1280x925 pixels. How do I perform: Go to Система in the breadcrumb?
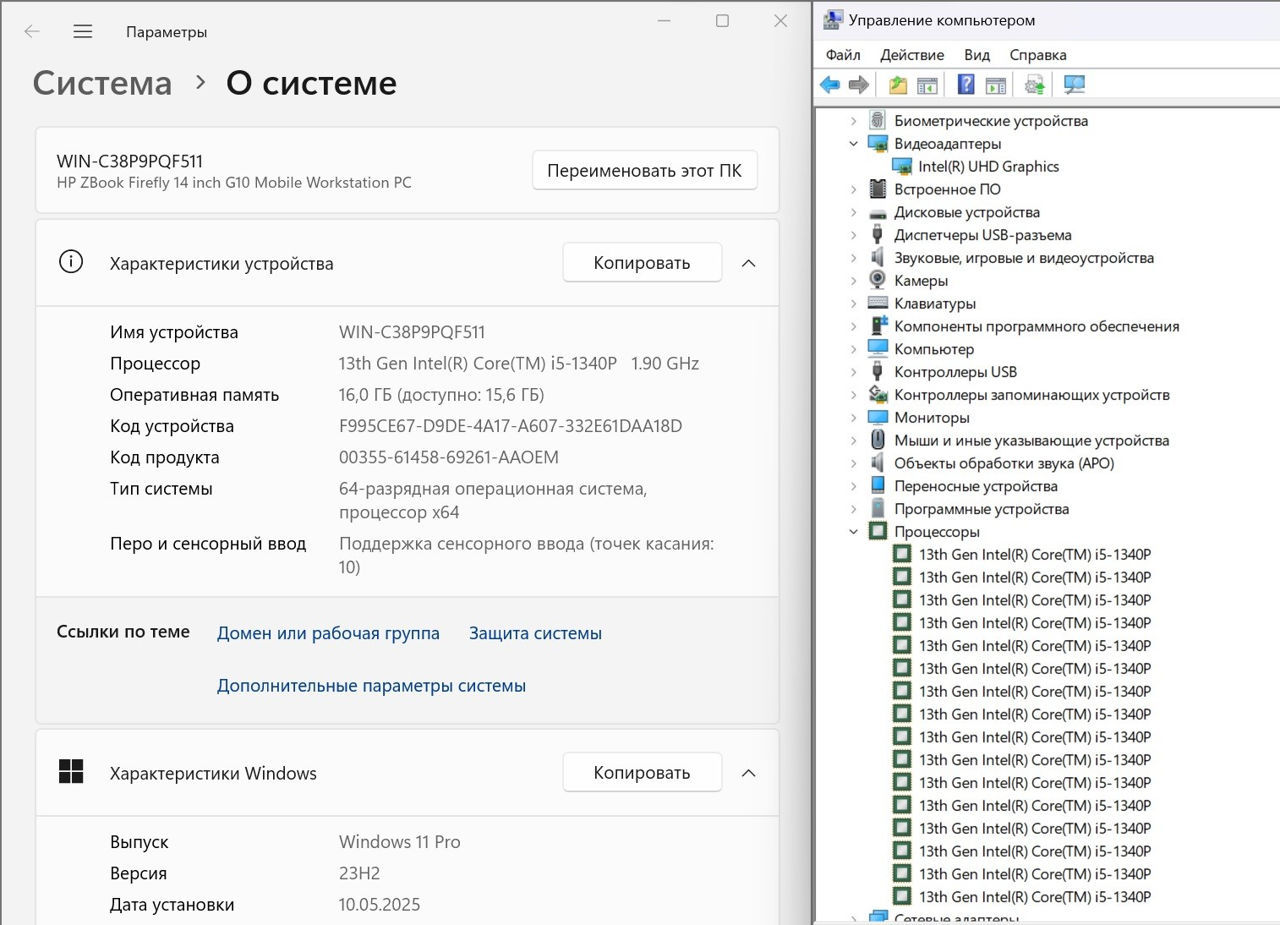coord(102,83)
